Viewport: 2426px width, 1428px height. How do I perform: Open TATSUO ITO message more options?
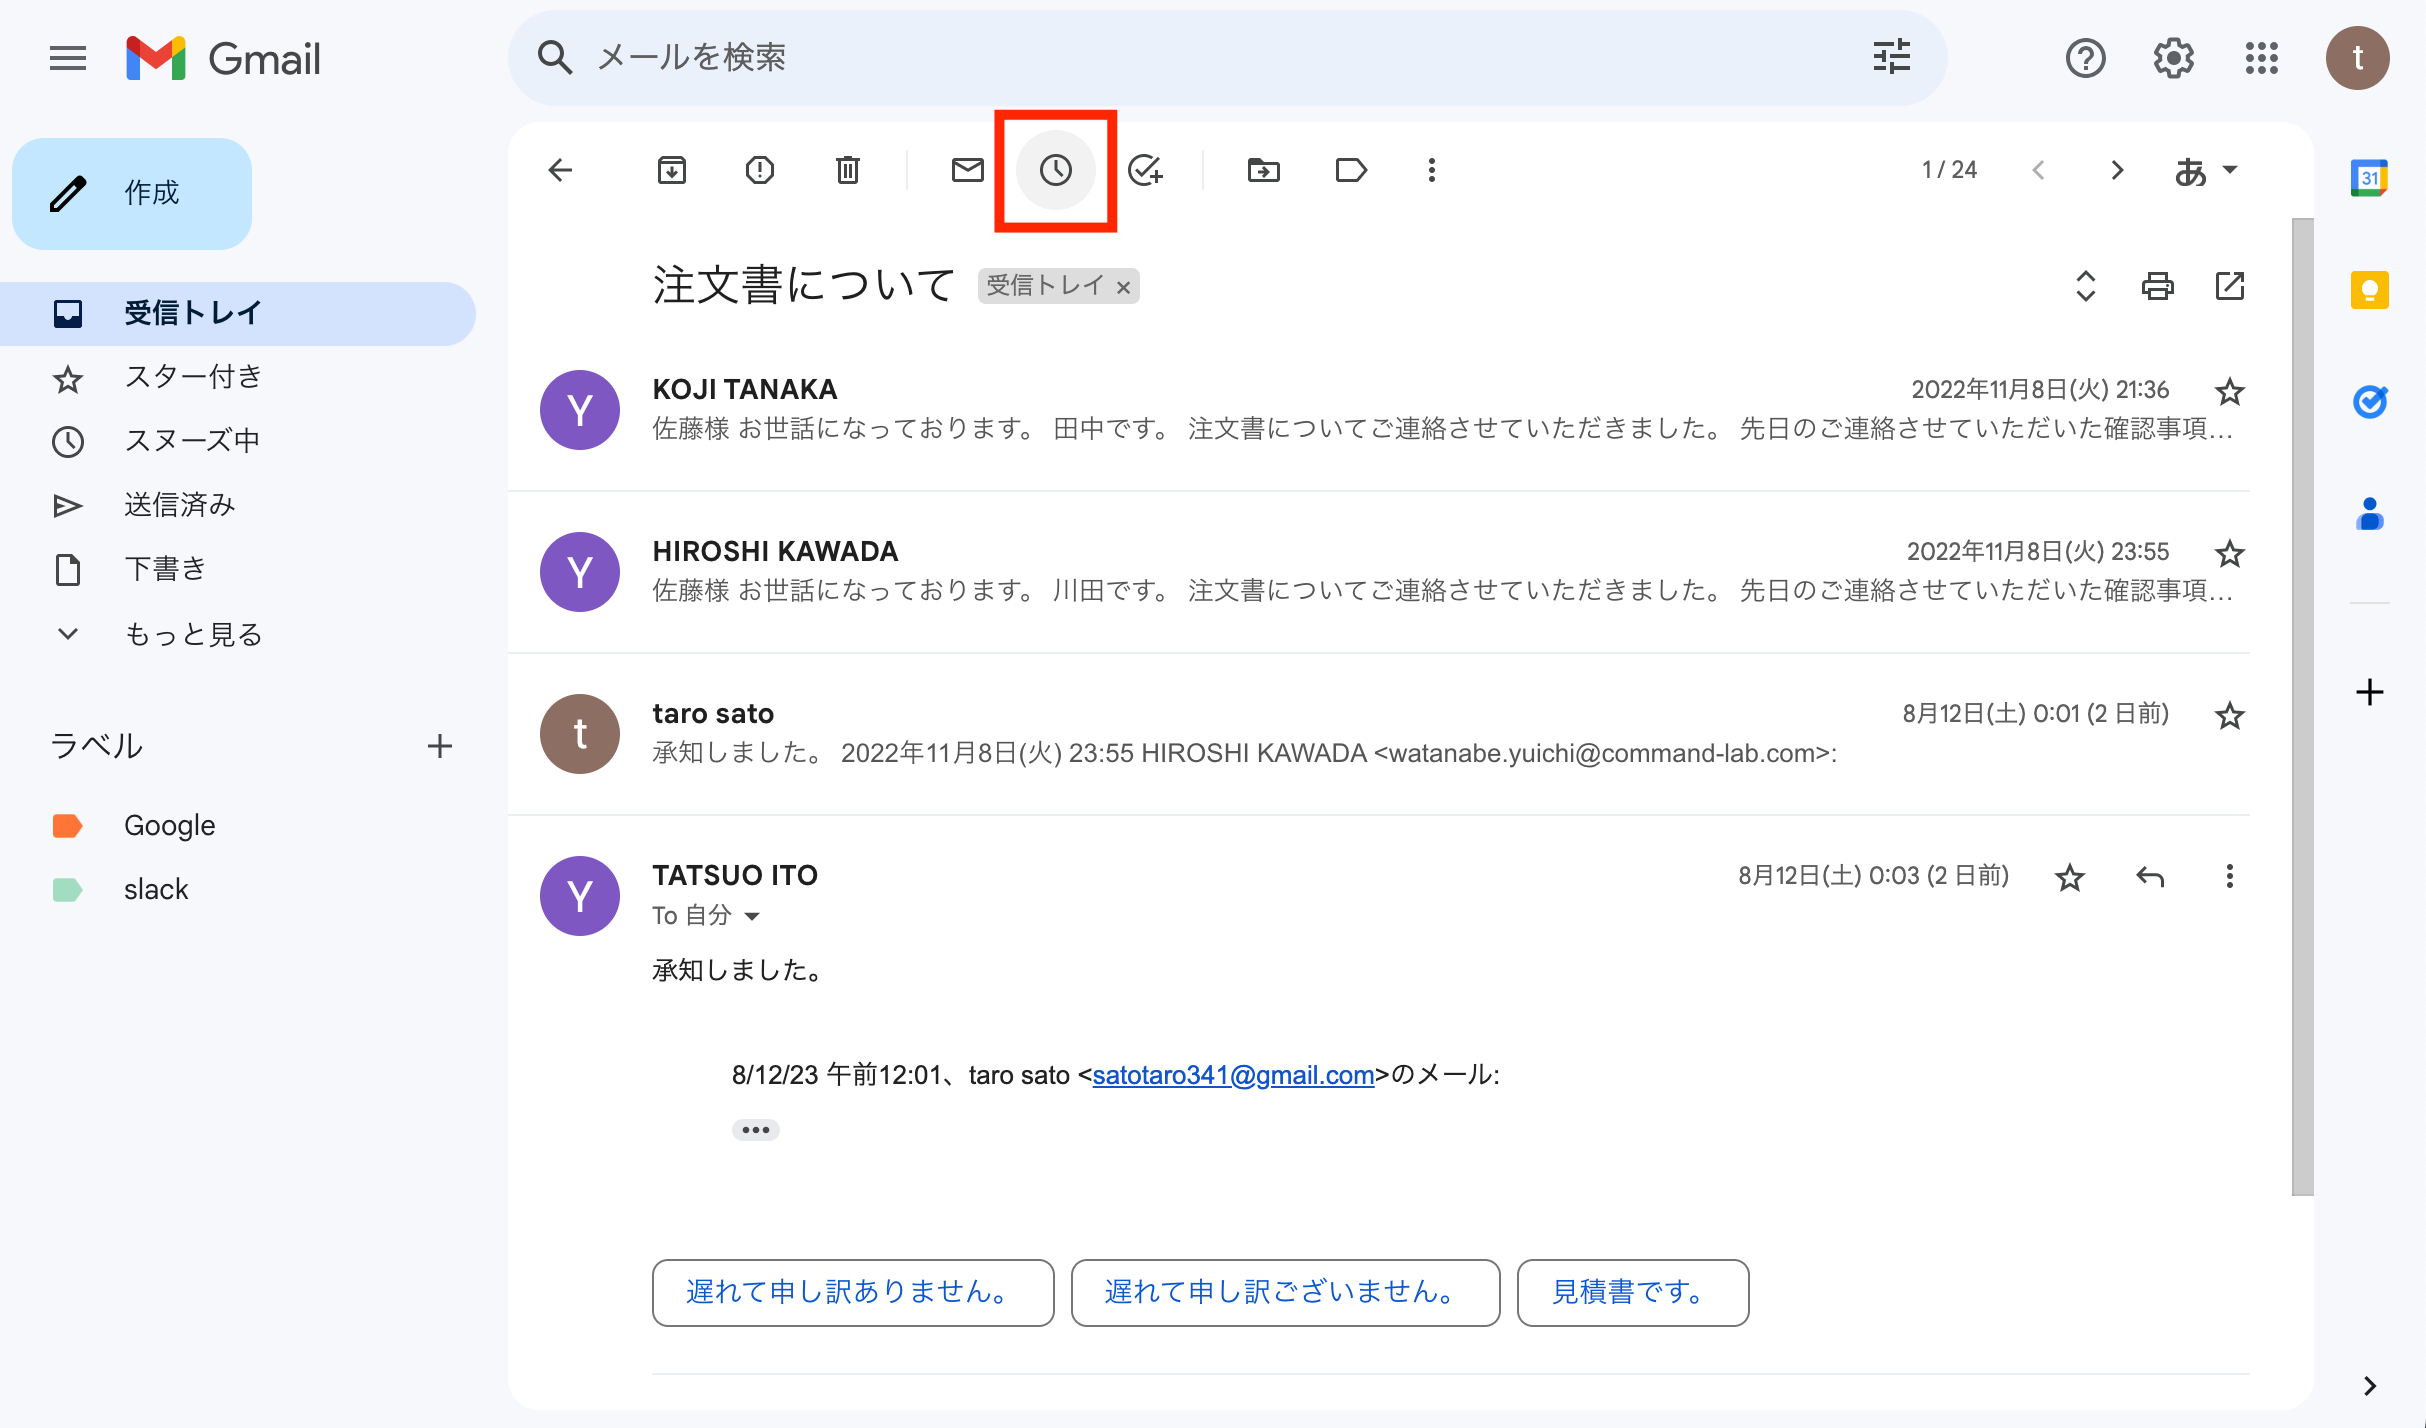coord(2229,877)
